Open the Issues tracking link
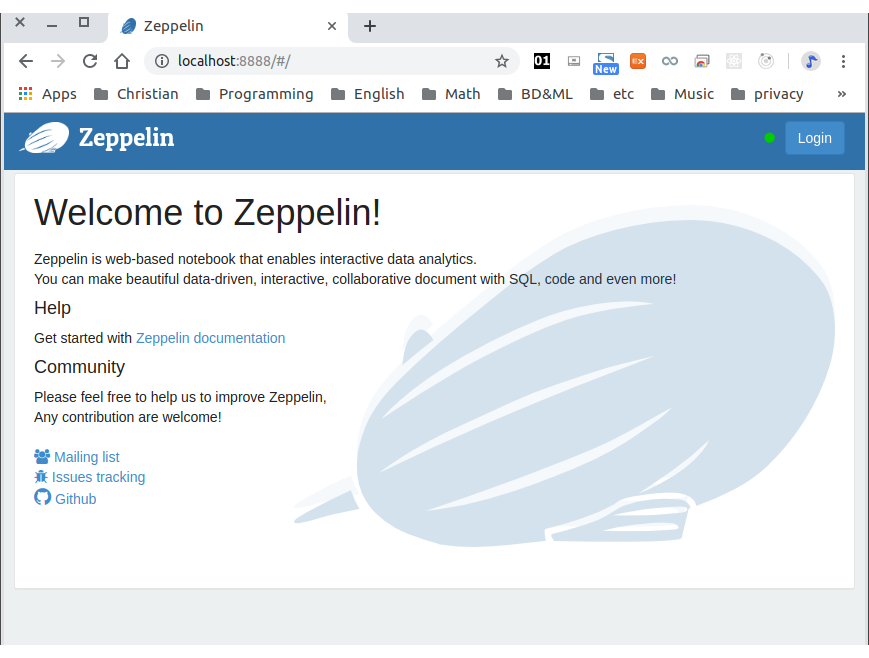Viewport: 869px width, 658px height. (98, 477)
